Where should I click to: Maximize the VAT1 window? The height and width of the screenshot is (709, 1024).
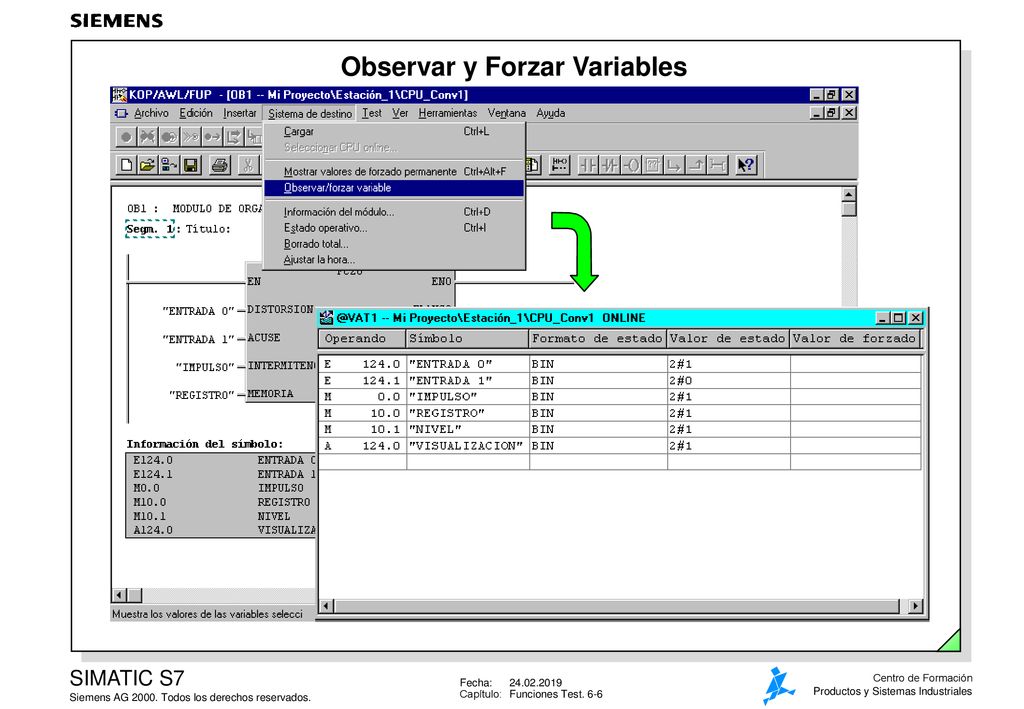tap(899, 318)
